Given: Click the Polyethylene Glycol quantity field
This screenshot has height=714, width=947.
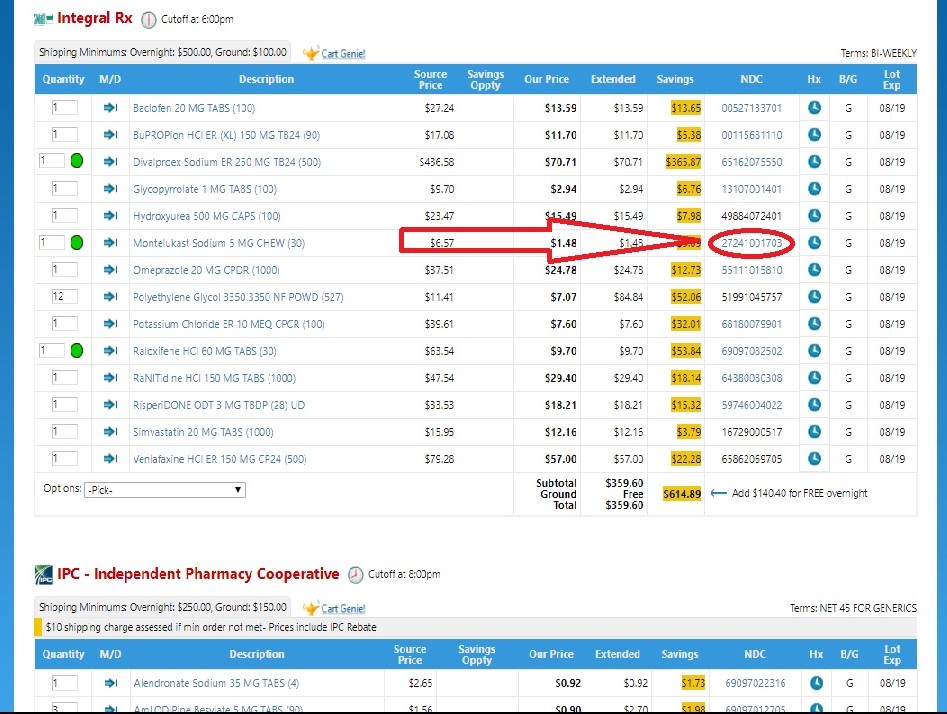Looking at the screenshot, I should 64,297.
